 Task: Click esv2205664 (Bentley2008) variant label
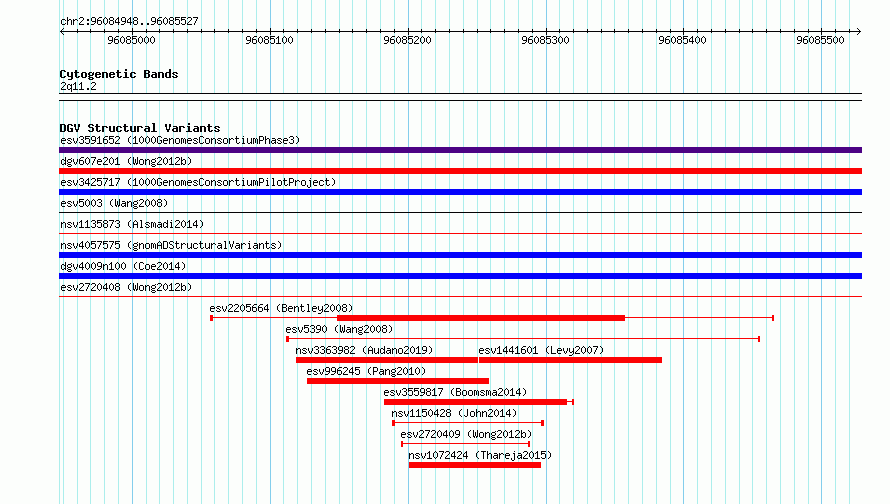pos(281,308)
